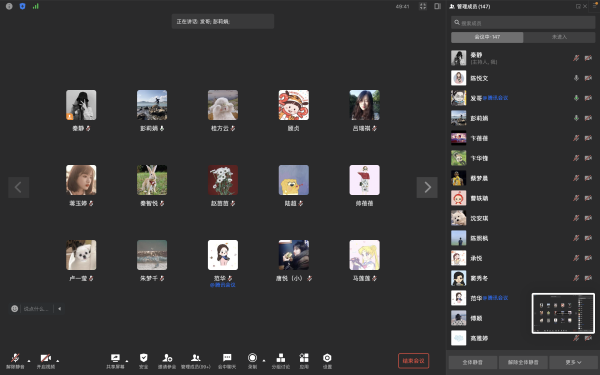Open the invite participants icon
600x375 pixels.
[x=167, y=361]
